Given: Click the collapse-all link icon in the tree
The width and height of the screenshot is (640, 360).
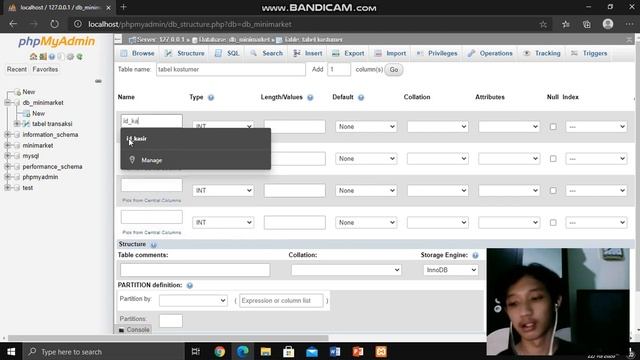Looking at the screenshot, I should pyautogui.click(x=98, y=81).
